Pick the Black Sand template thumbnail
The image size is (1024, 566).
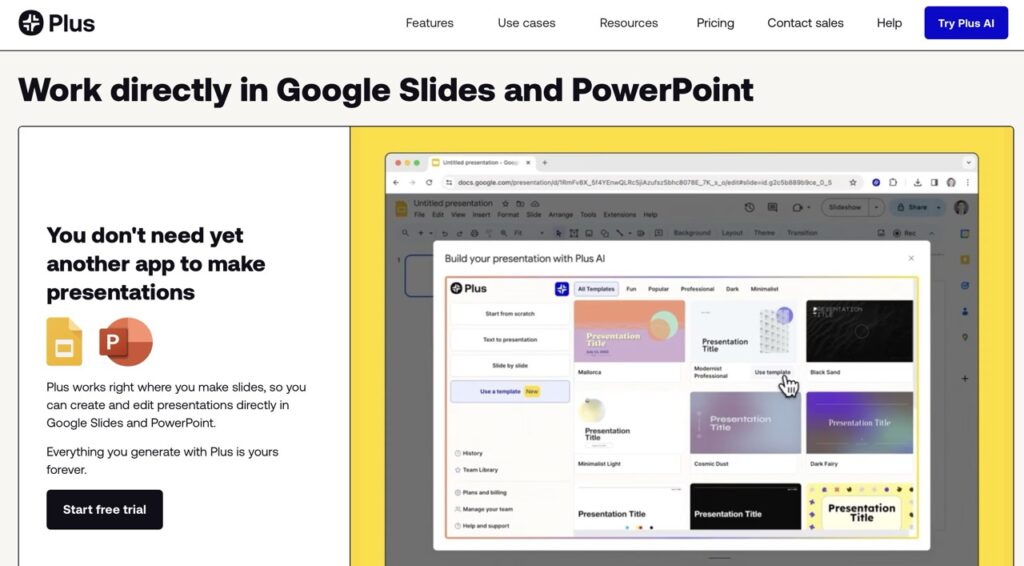pos(859,331)
